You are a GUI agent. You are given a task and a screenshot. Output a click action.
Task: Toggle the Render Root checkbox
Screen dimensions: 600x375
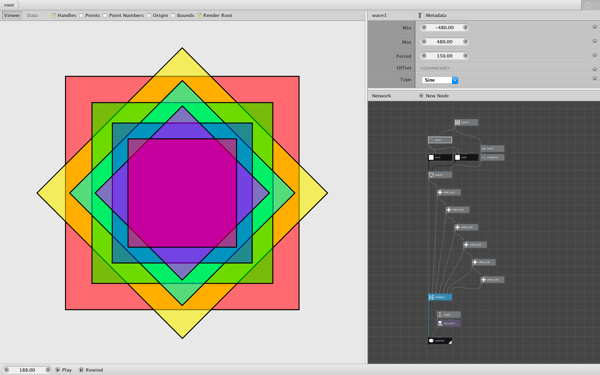point(199,15)
